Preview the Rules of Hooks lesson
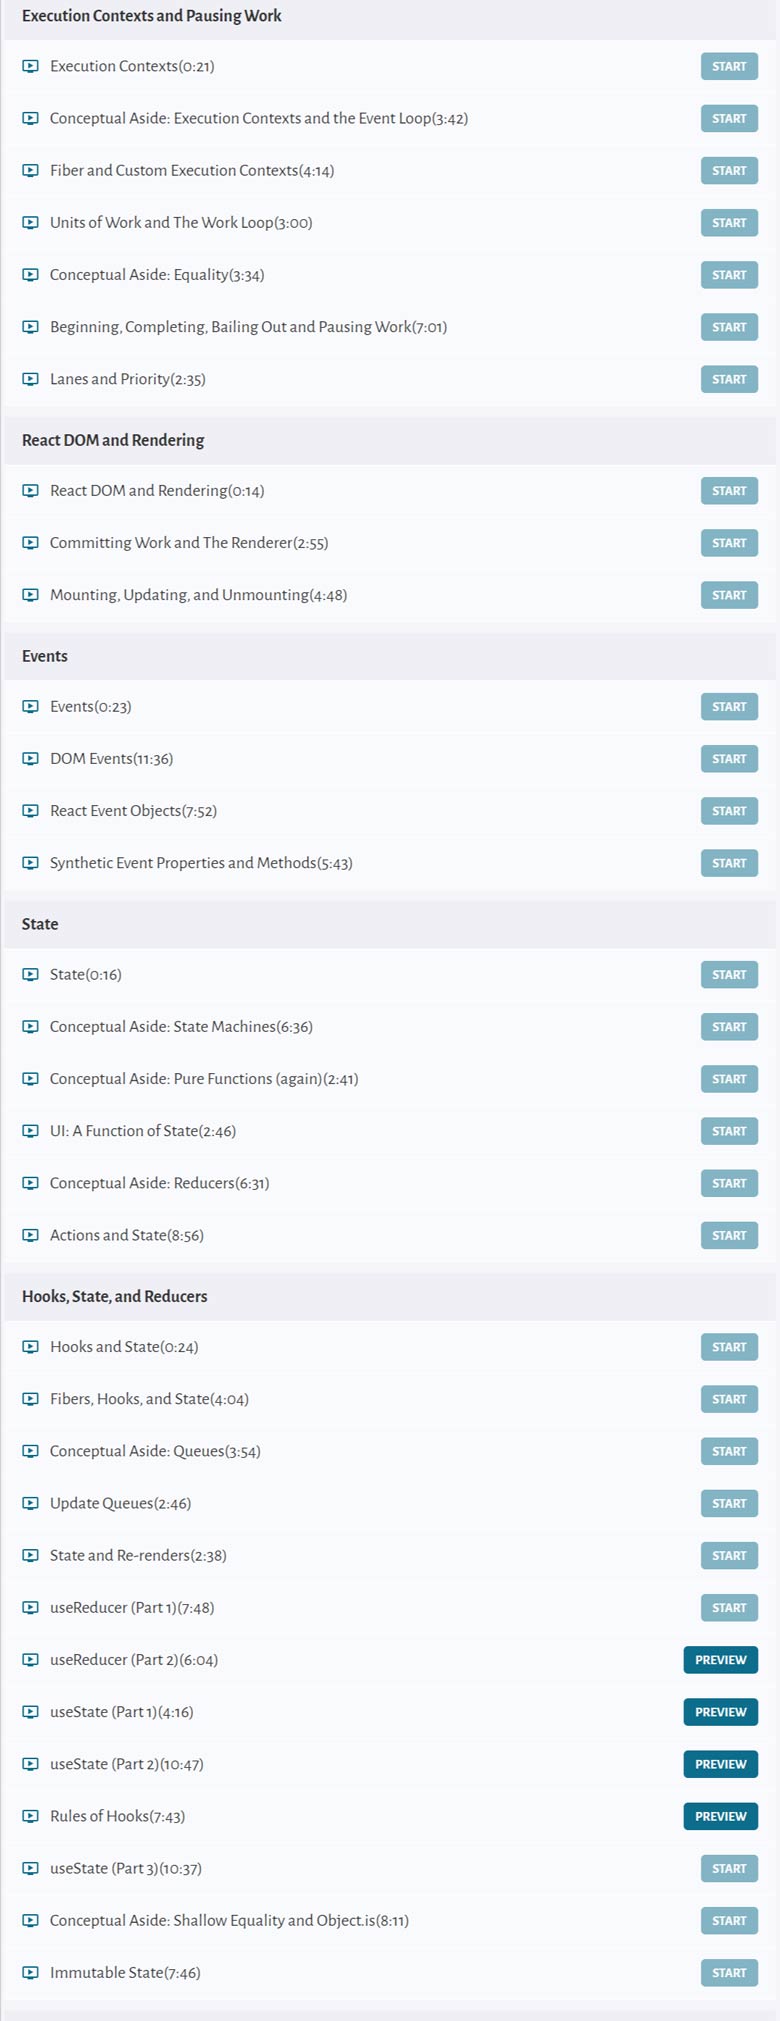 pos(721,1816)
